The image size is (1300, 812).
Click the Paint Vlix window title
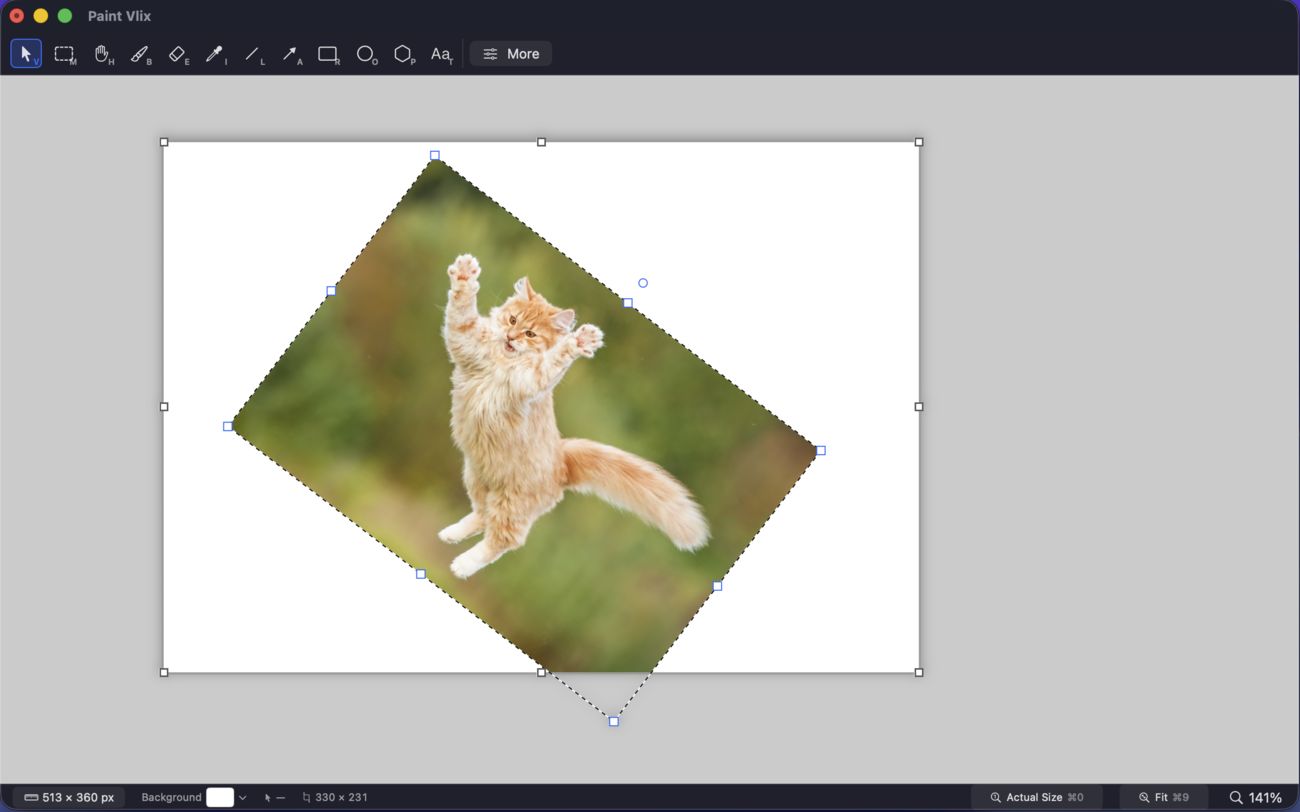pos(120,16)
